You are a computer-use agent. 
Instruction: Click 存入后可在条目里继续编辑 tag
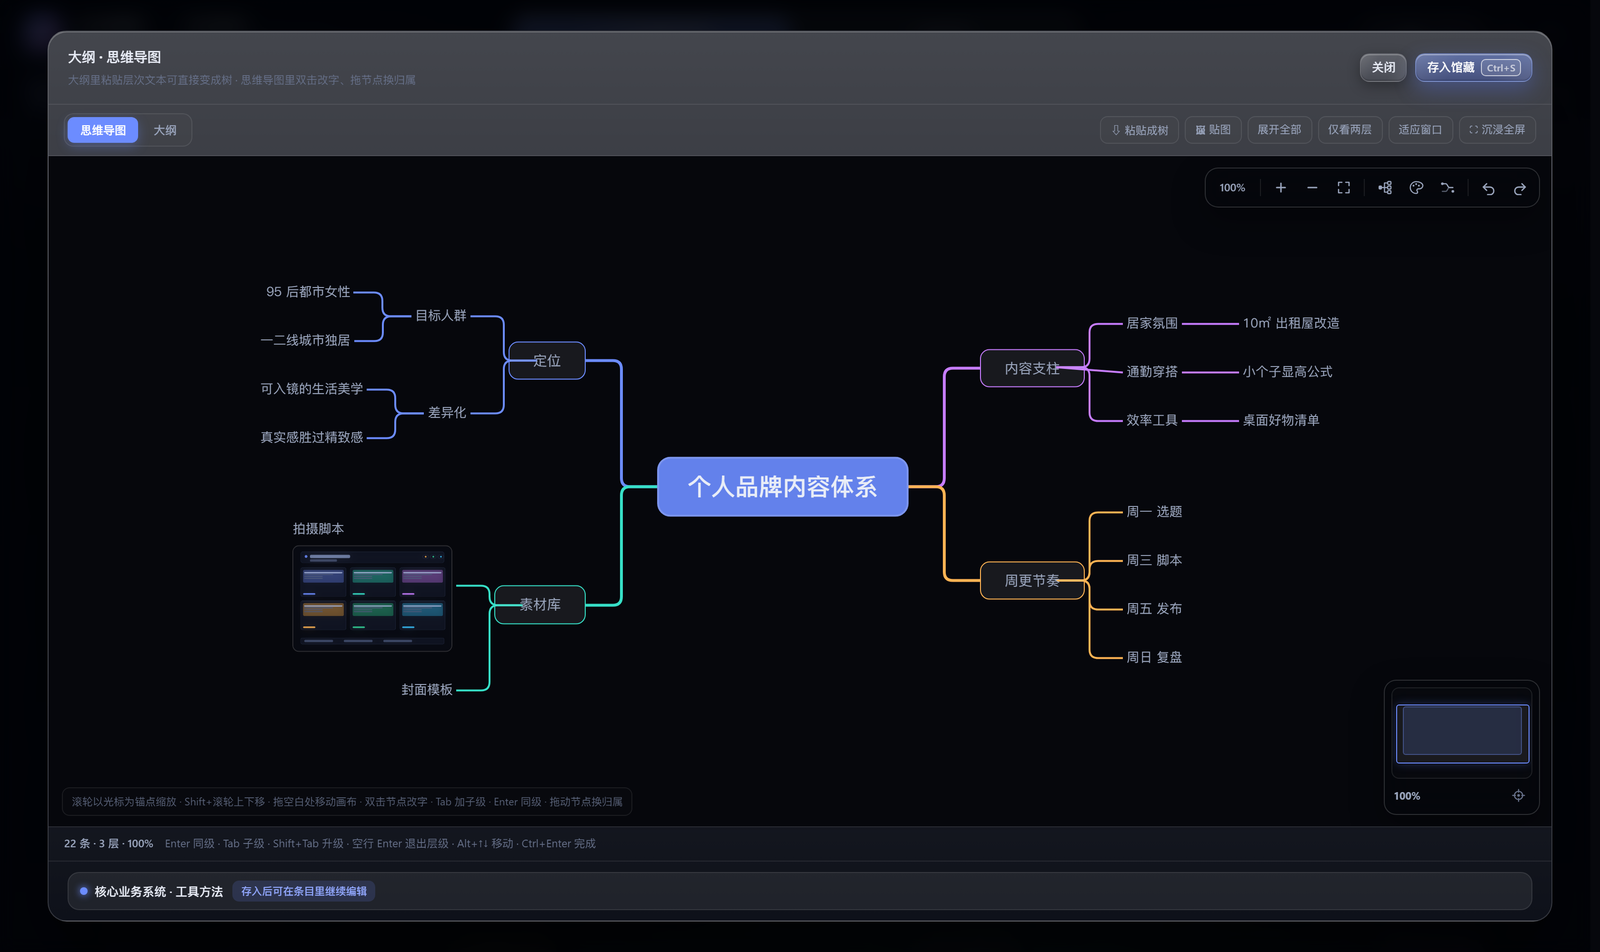pyautogui.click(x=304, y=892)
